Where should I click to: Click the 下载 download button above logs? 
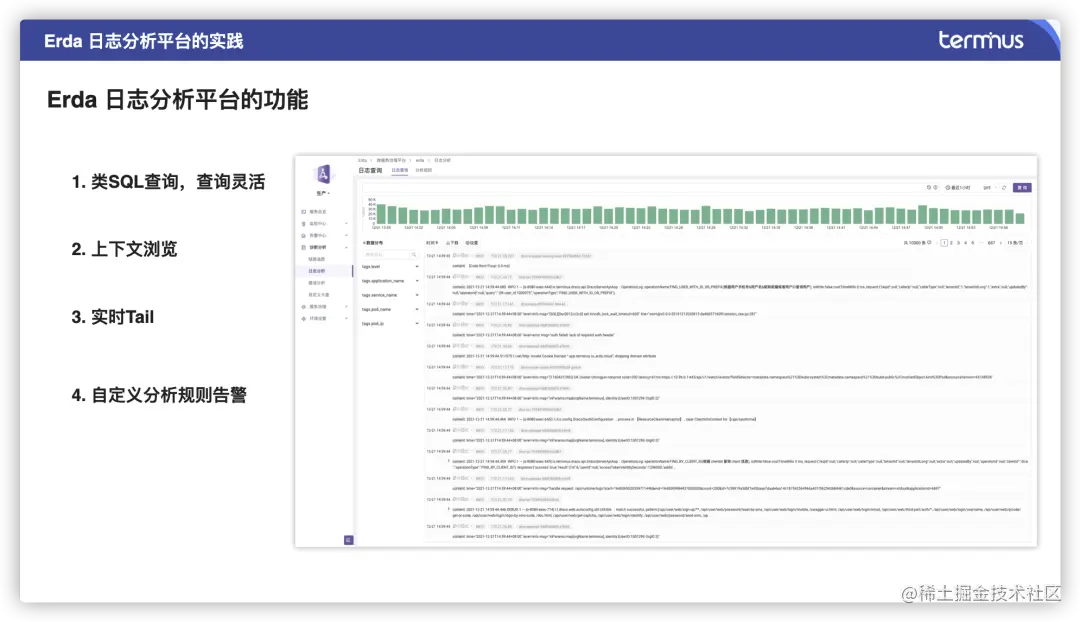point(452,242)
